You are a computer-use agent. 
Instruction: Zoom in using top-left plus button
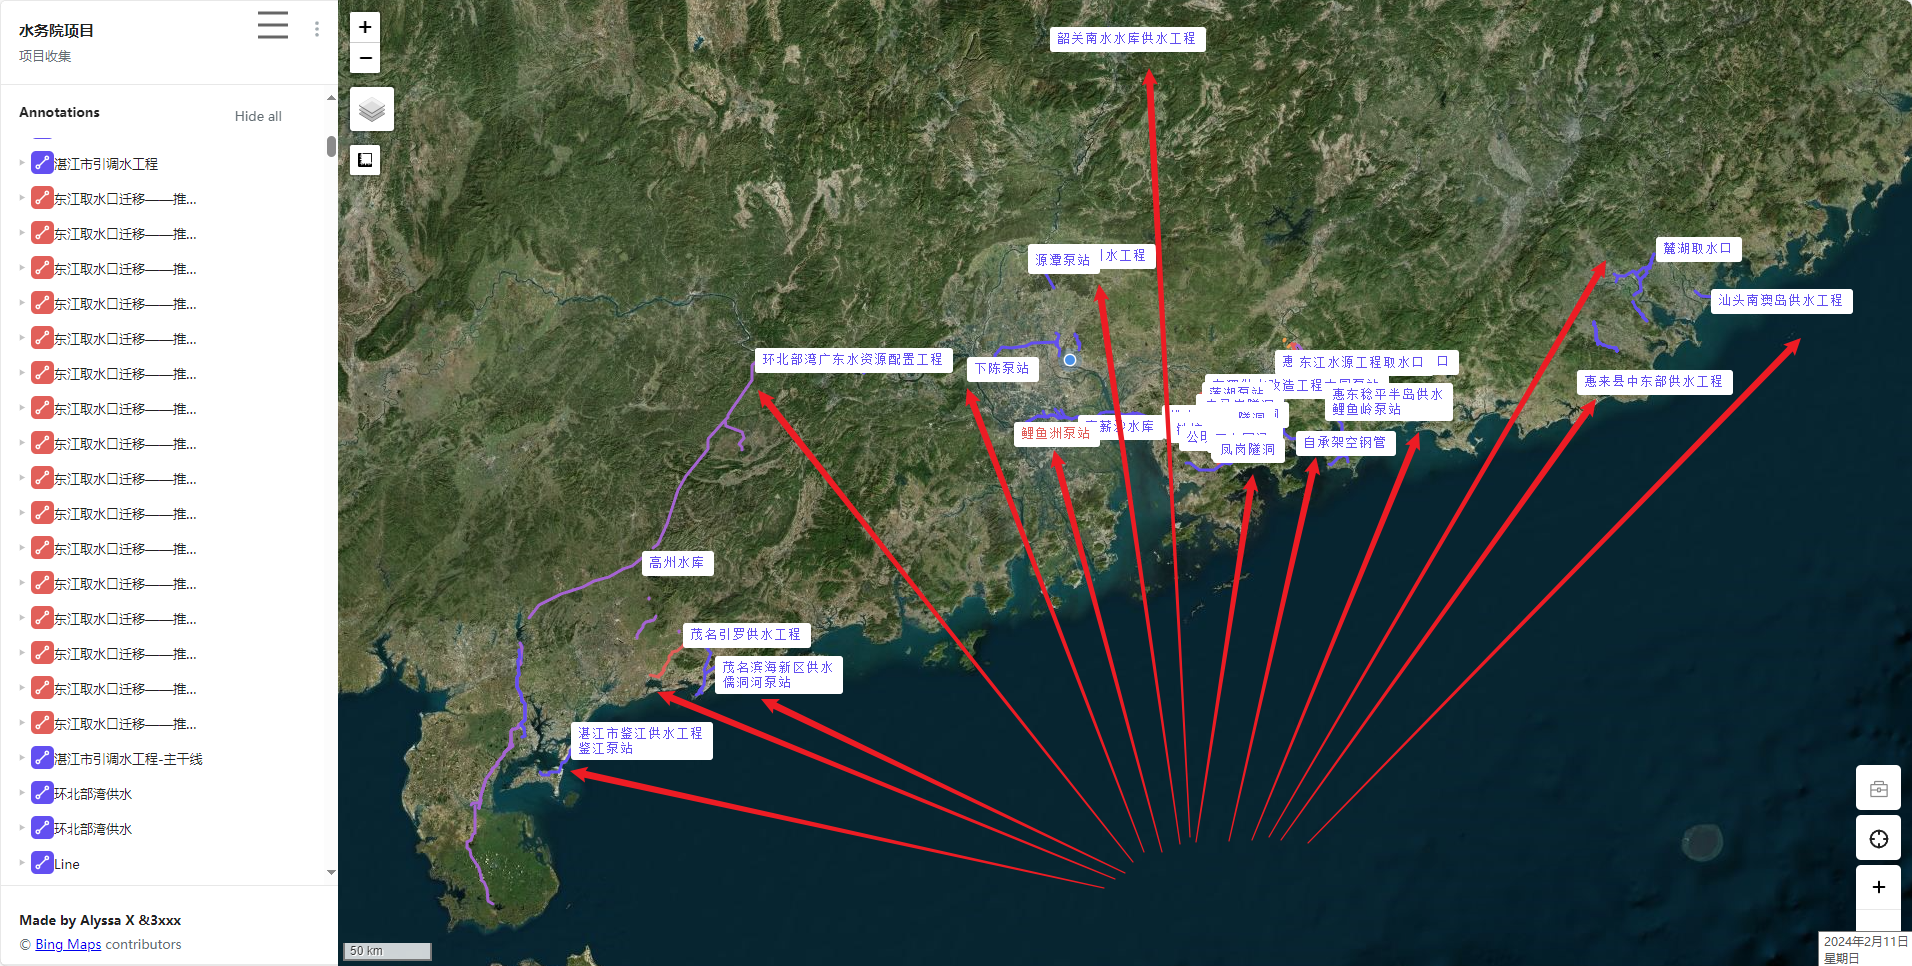tap(365, 27)
